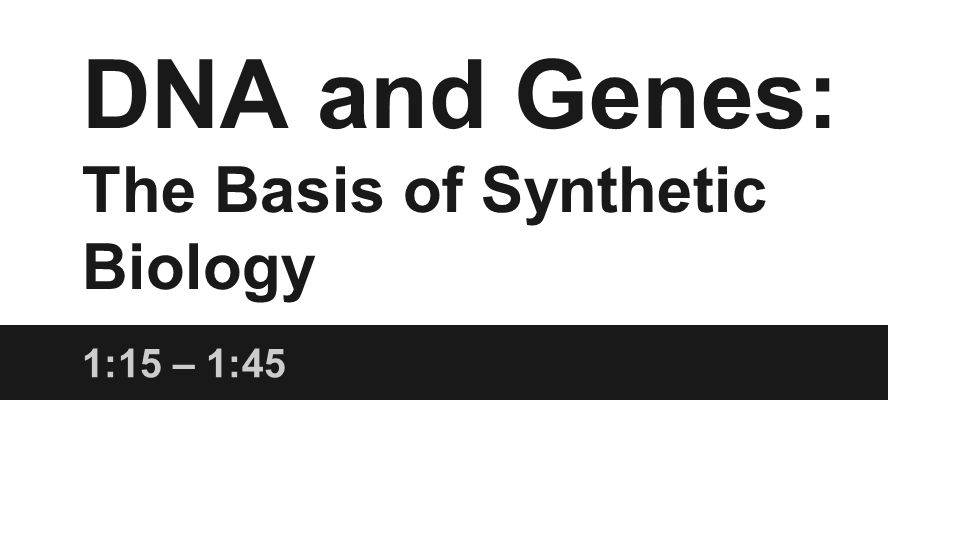960x540 pixels.
Task: Select the word Basis in the subtitle
Action: (299, 189)
